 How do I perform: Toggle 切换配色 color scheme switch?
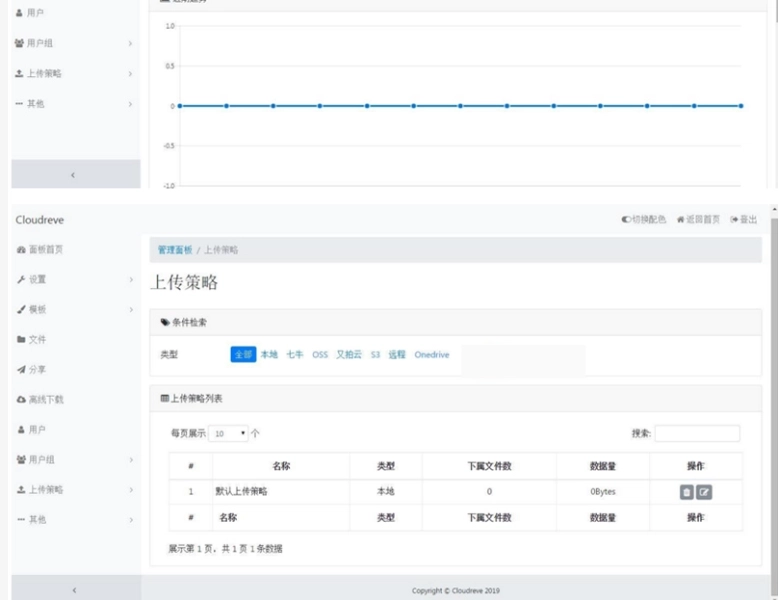point(644,219)
